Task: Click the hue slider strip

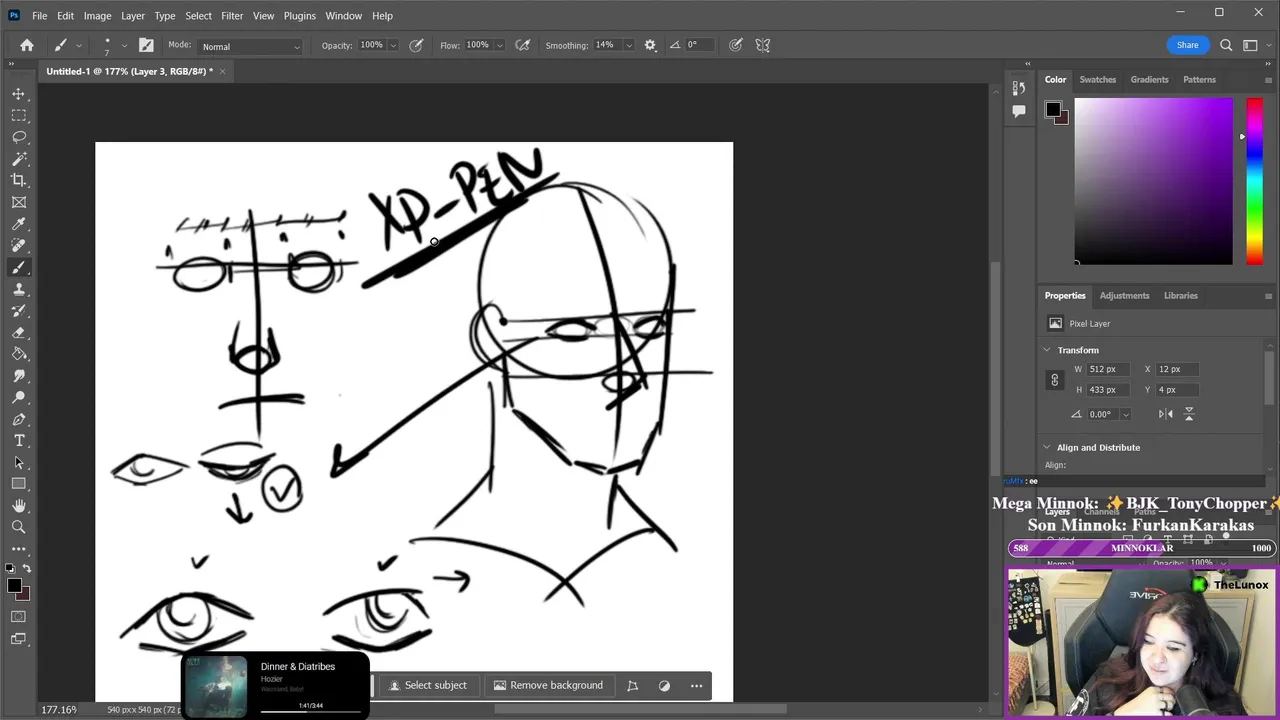Action: [x=1254, y=181]
